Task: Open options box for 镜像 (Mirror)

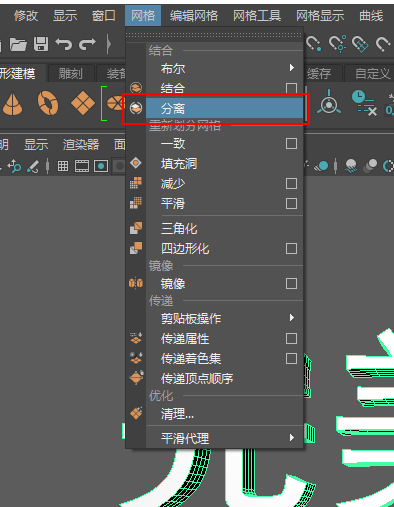Action: pyautogui.click(x=291, y=283)
